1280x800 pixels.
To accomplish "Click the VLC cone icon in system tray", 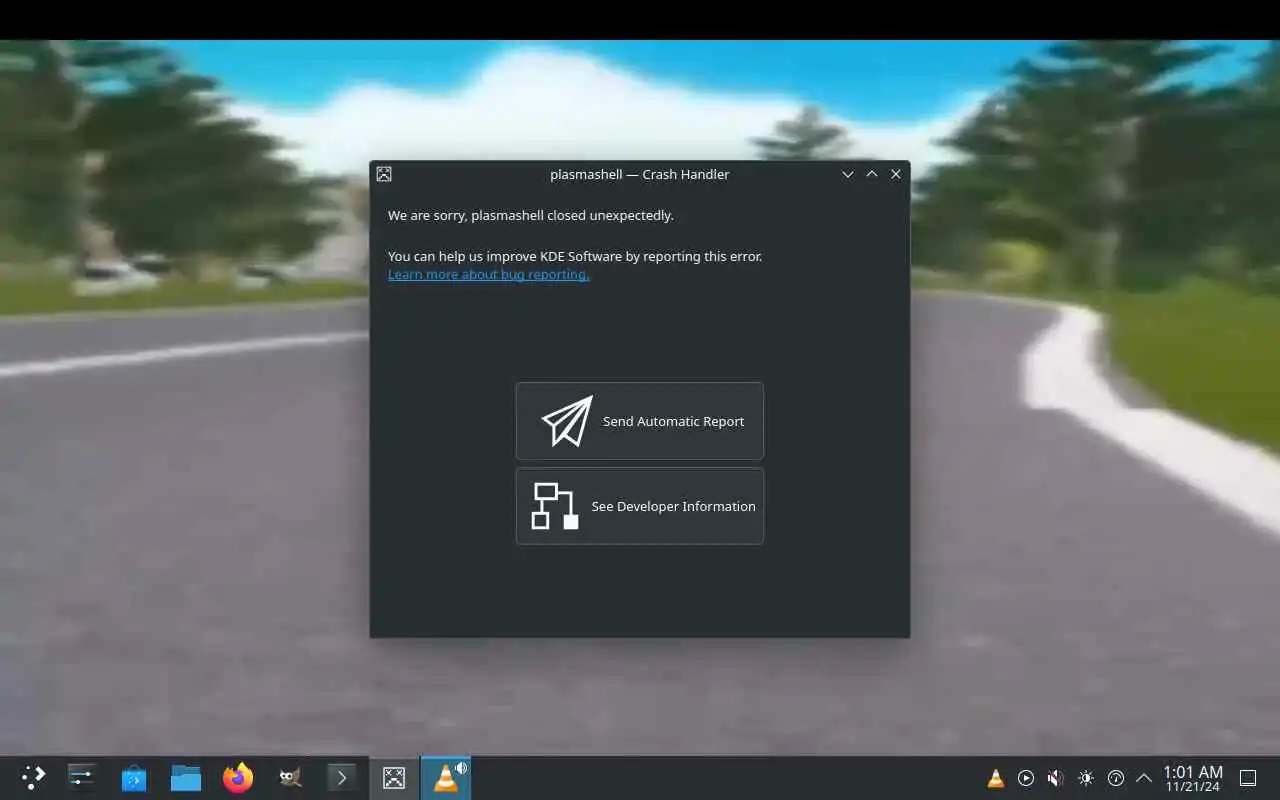I will click(996, 778).
